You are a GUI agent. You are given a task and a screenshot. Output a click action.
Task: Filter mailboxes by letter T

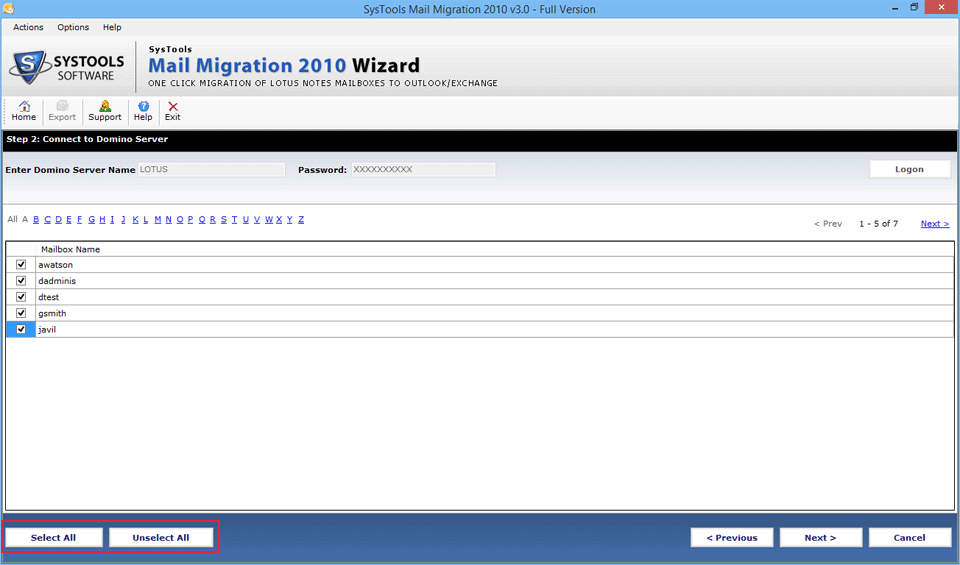(234, 219)
